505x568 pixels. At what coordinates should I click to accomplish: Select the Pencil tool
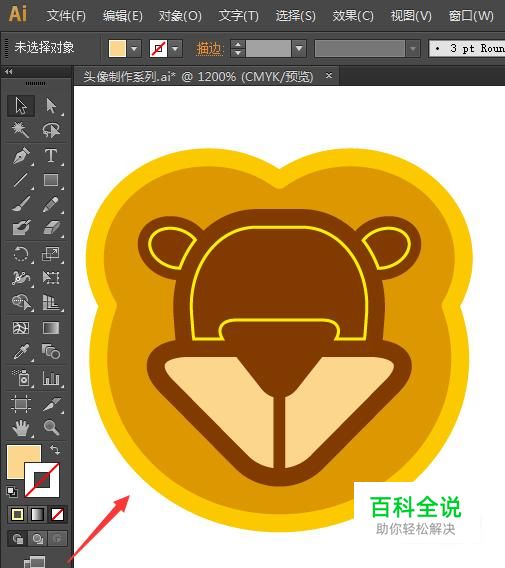click(x=51, y=204)
